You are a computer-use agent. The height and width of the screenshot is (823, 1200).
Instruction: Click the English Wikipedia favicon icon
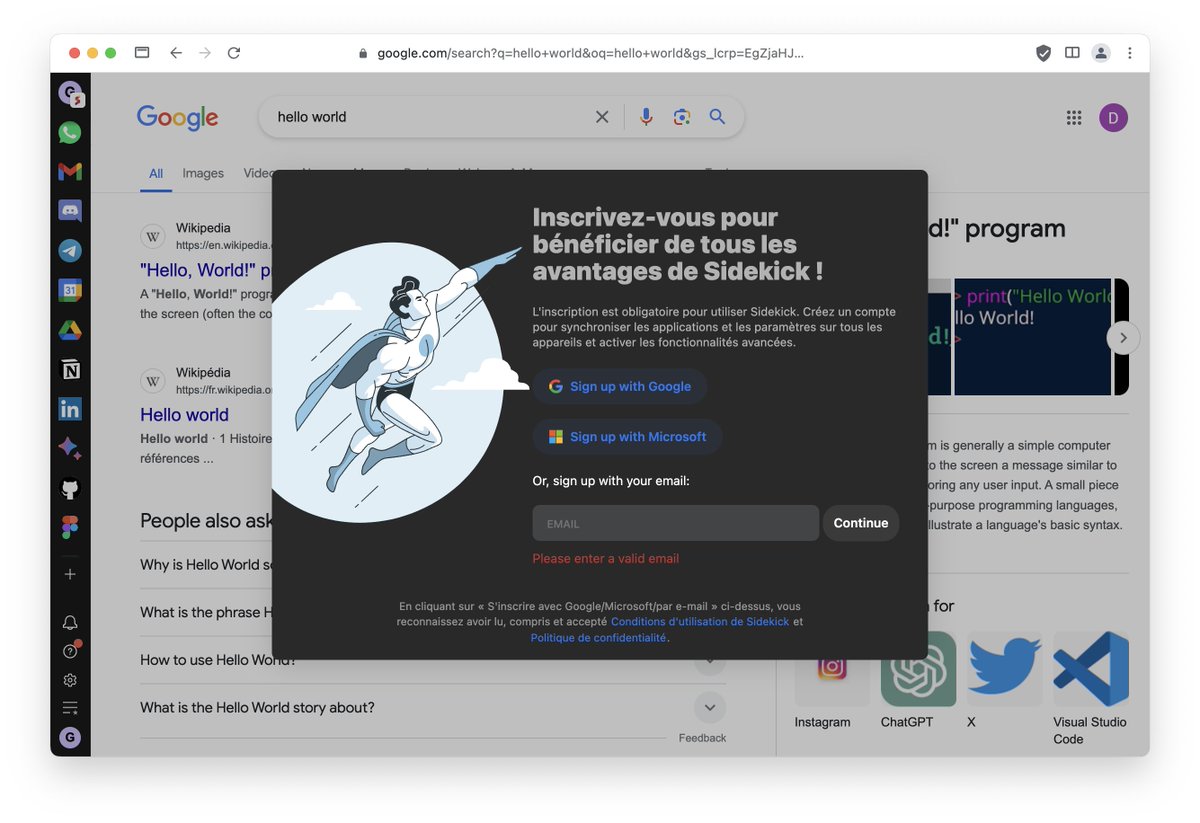(x=153, y=237)
